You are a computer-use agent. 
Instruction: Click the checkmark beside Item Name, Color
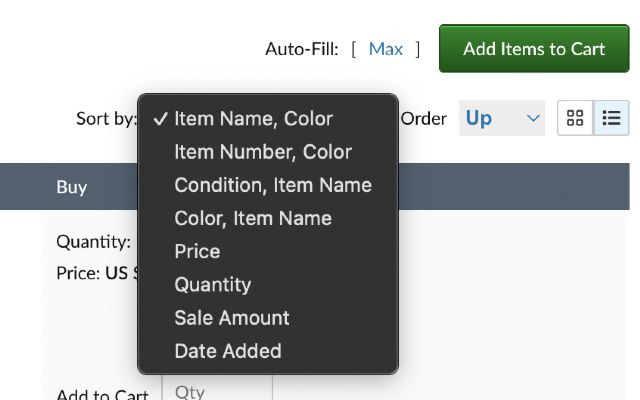coord(160,118)
